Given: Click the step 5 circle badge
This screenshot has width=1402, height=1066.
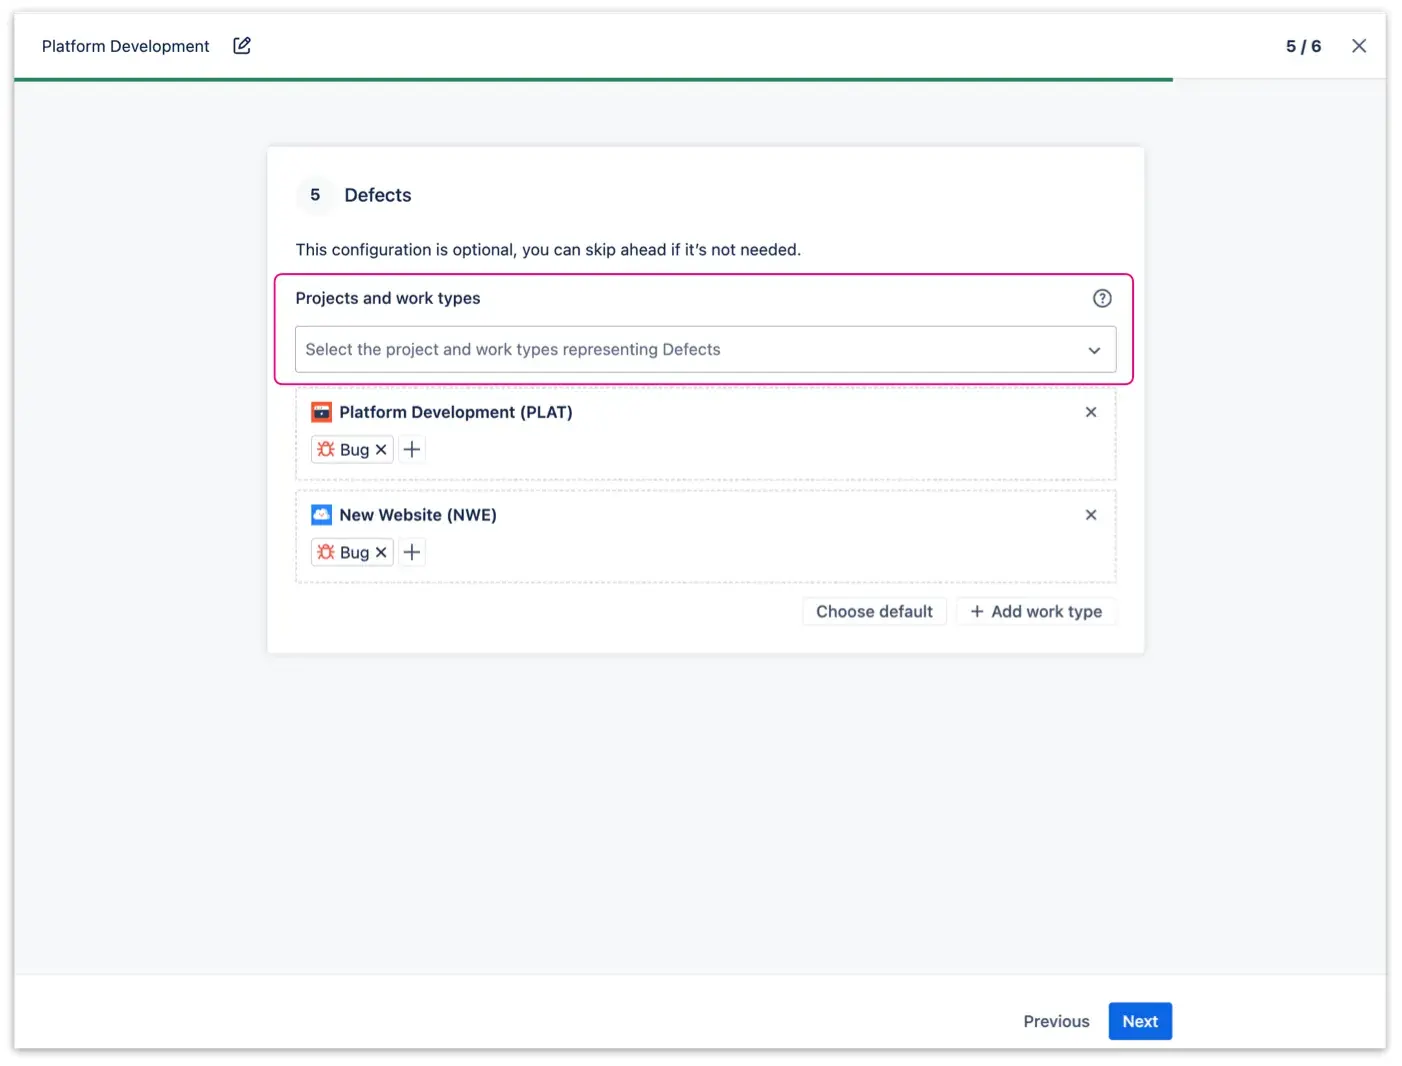Looking at the screenshot, I should (x=315, y=195).
